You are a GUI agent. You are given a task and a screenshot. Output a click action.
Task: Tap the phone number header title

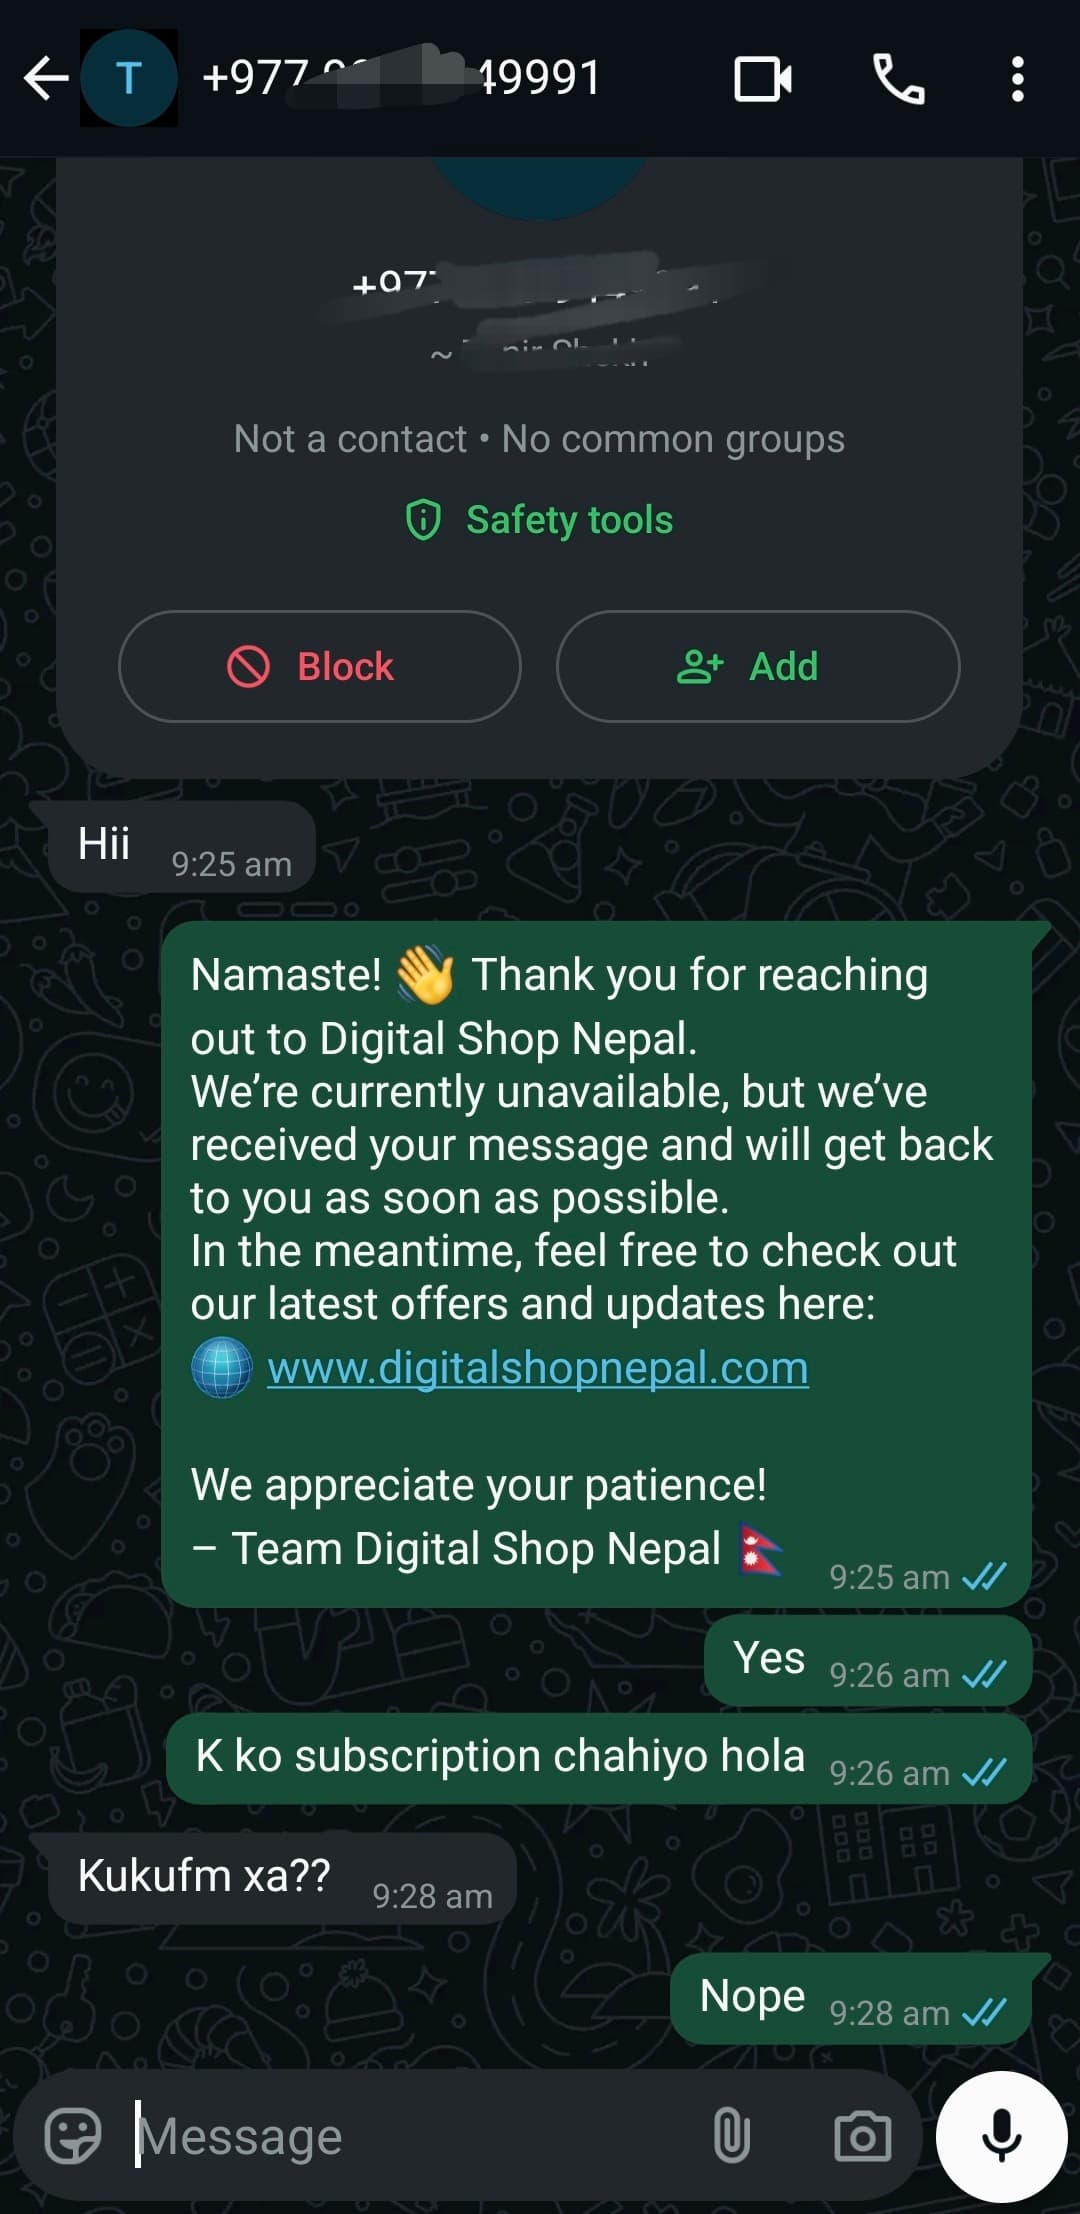[400, 78]
